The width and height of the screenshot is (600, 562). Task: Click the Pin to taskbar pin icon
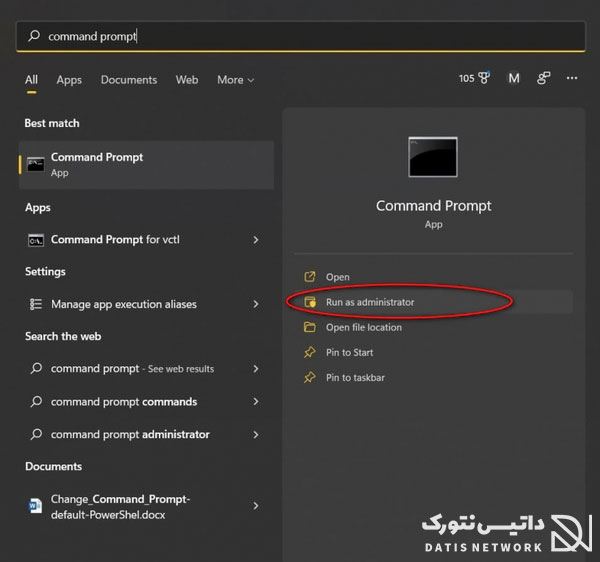coord(310,378)
